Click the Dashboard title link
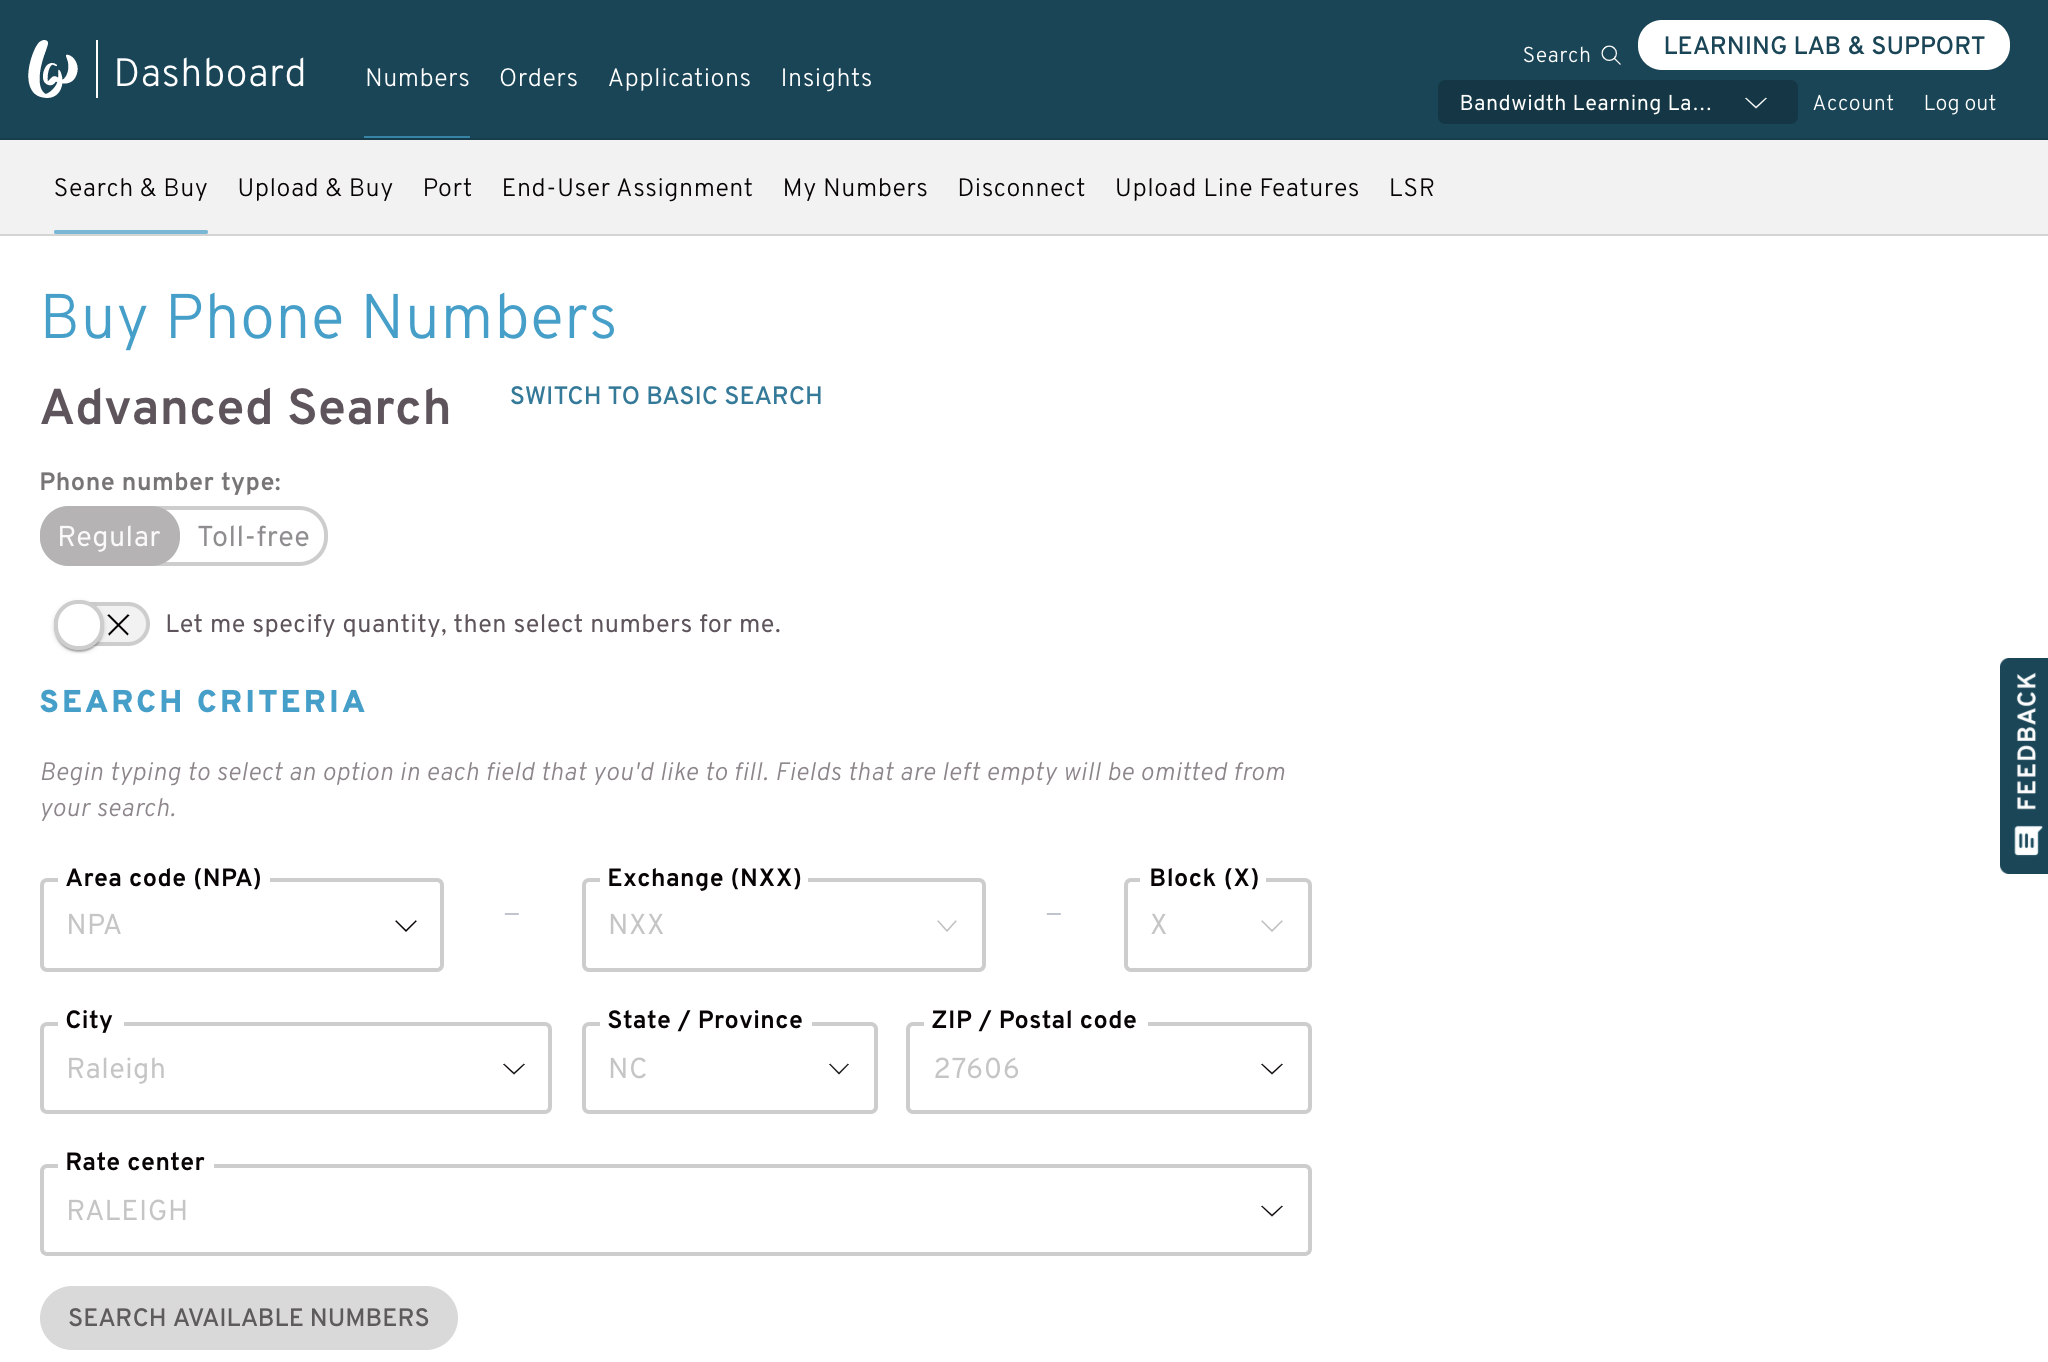 tap(210, 73)
